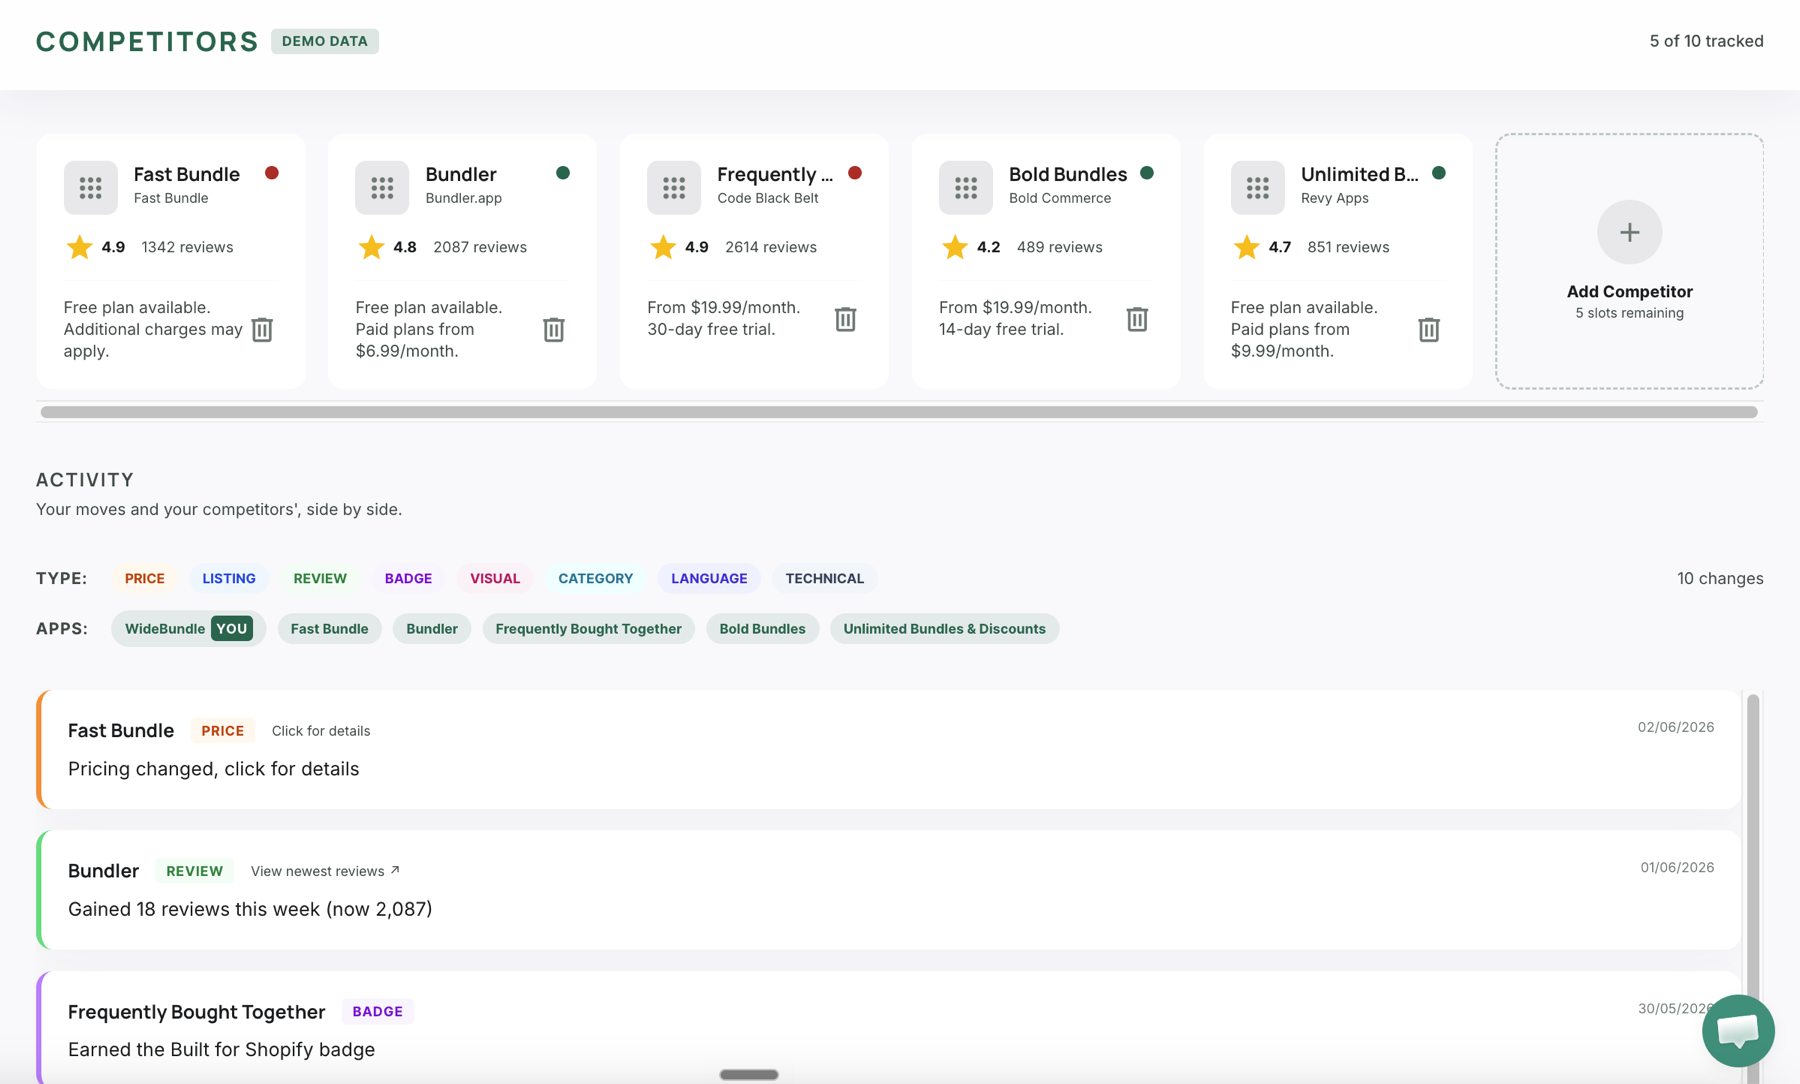Toggle the BADGE type filter
The image size is (1800, 1084).
[x=408, y=578]
